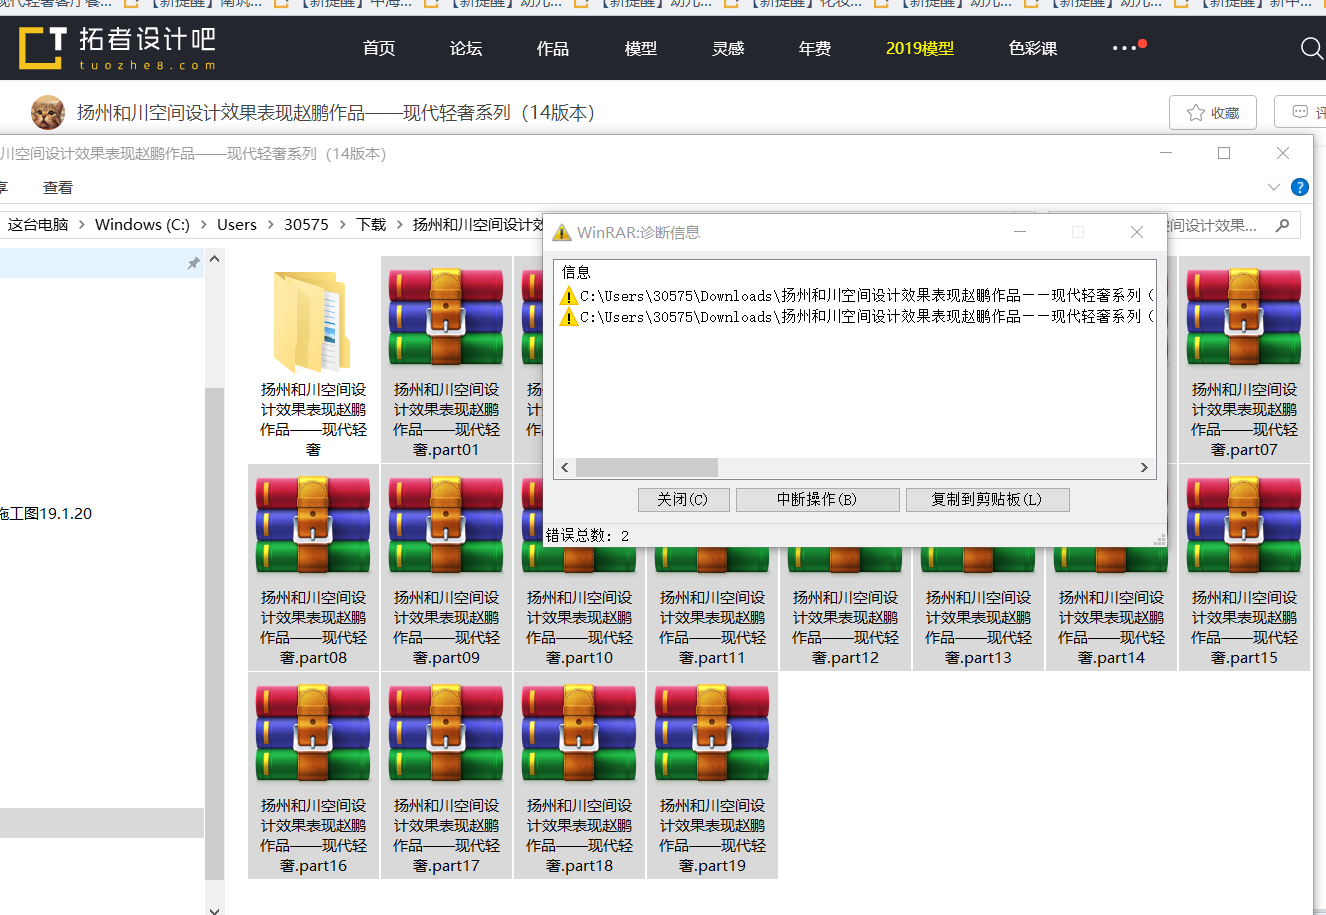This screenshot has height=915, width=1326.
Task: Click the post title text
Action: pos(336,113)
